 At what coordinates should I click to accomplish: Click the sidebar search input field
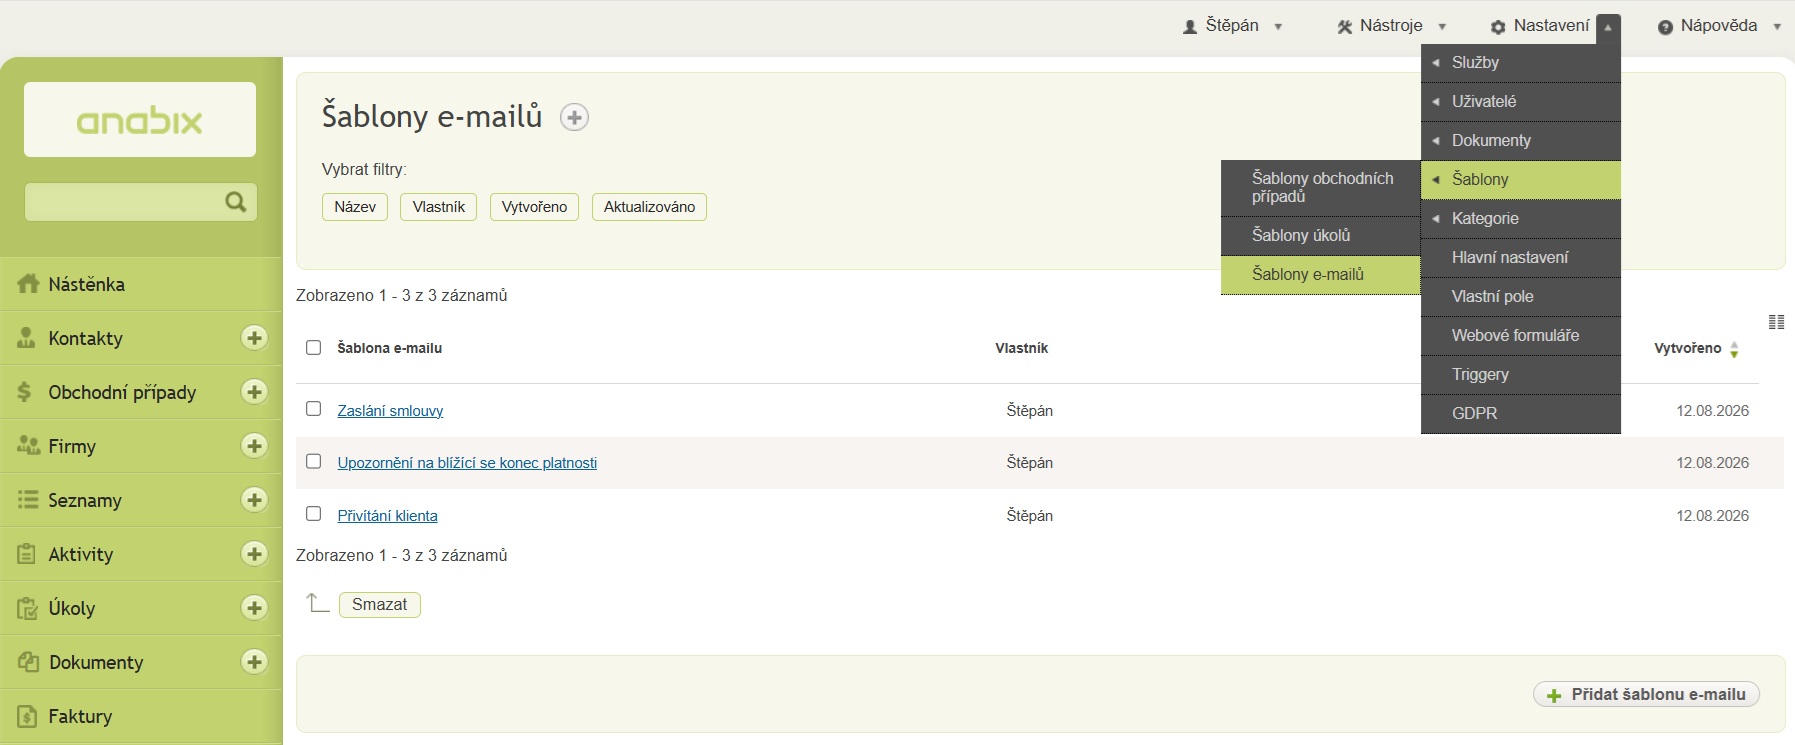pyautogui.click(x=124, y=202)
